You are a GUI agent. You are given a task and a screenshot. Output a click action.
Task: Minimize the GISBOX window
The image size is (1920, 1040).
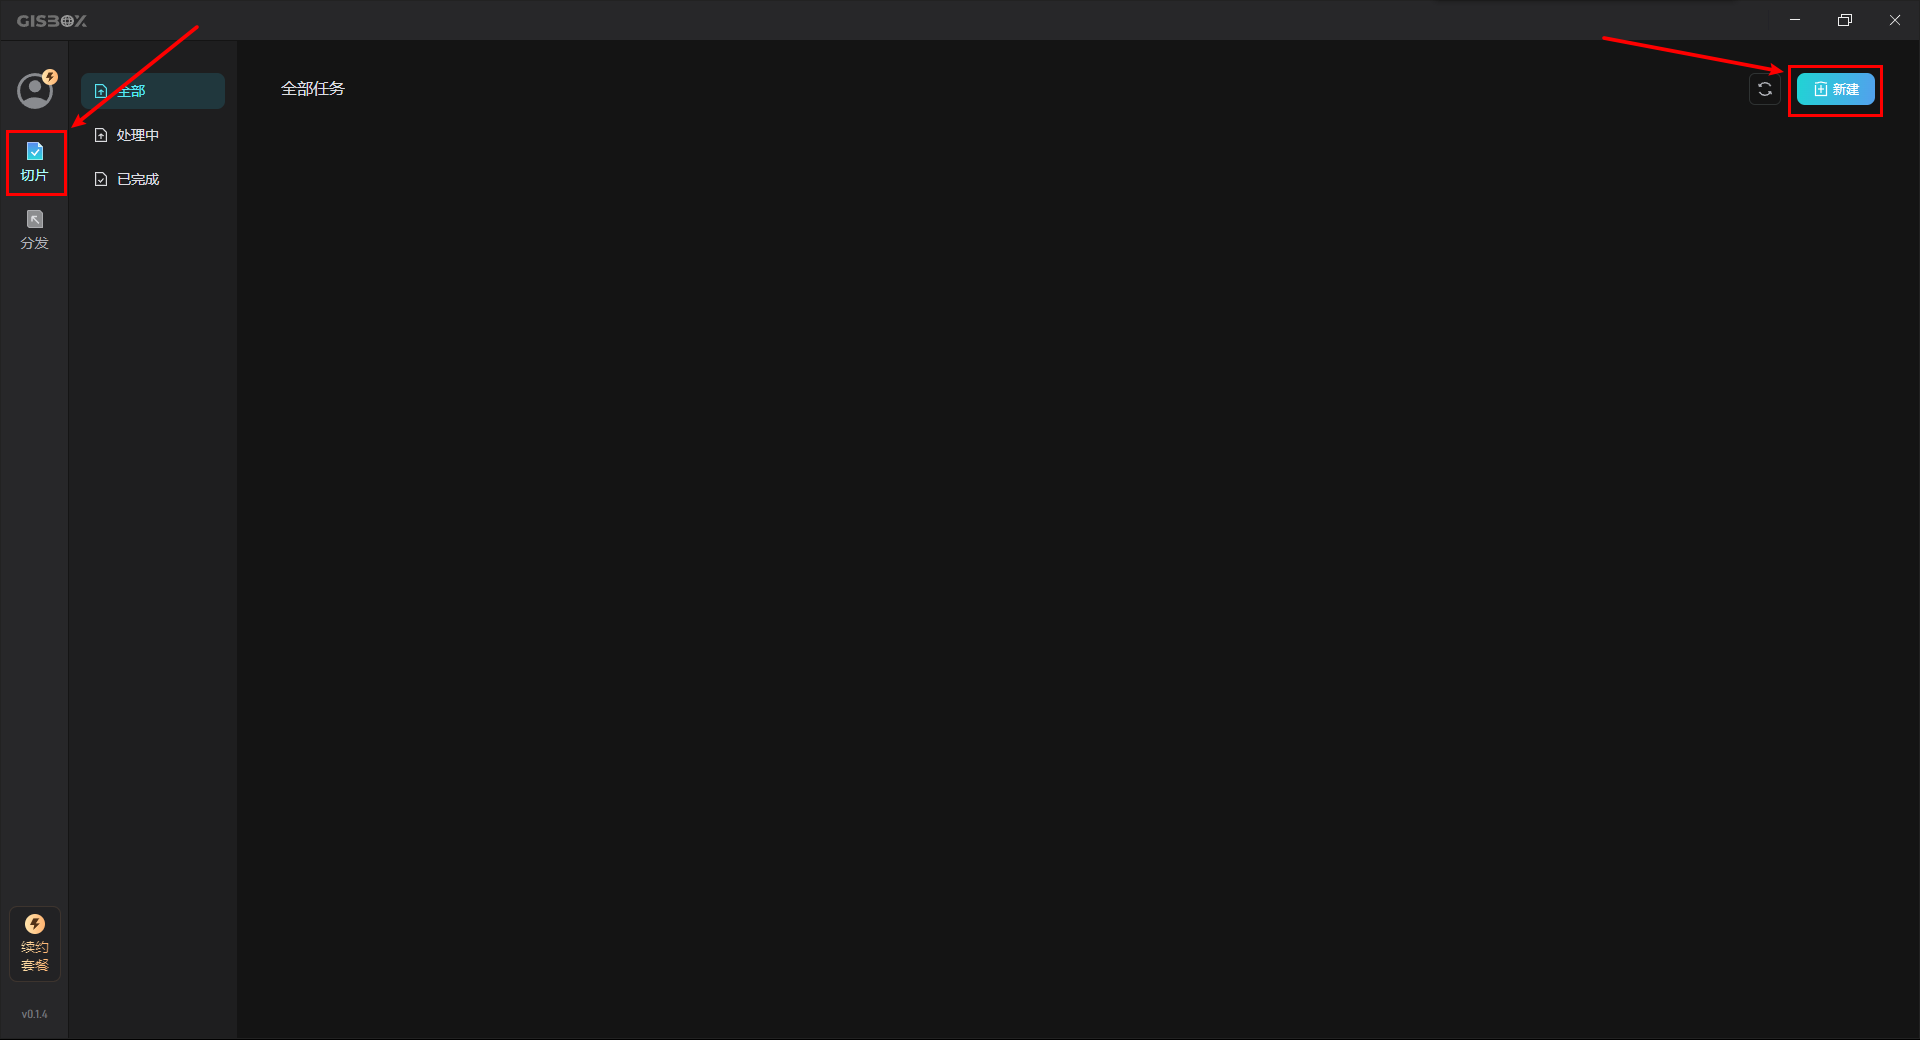click(x=1795, y=20)
